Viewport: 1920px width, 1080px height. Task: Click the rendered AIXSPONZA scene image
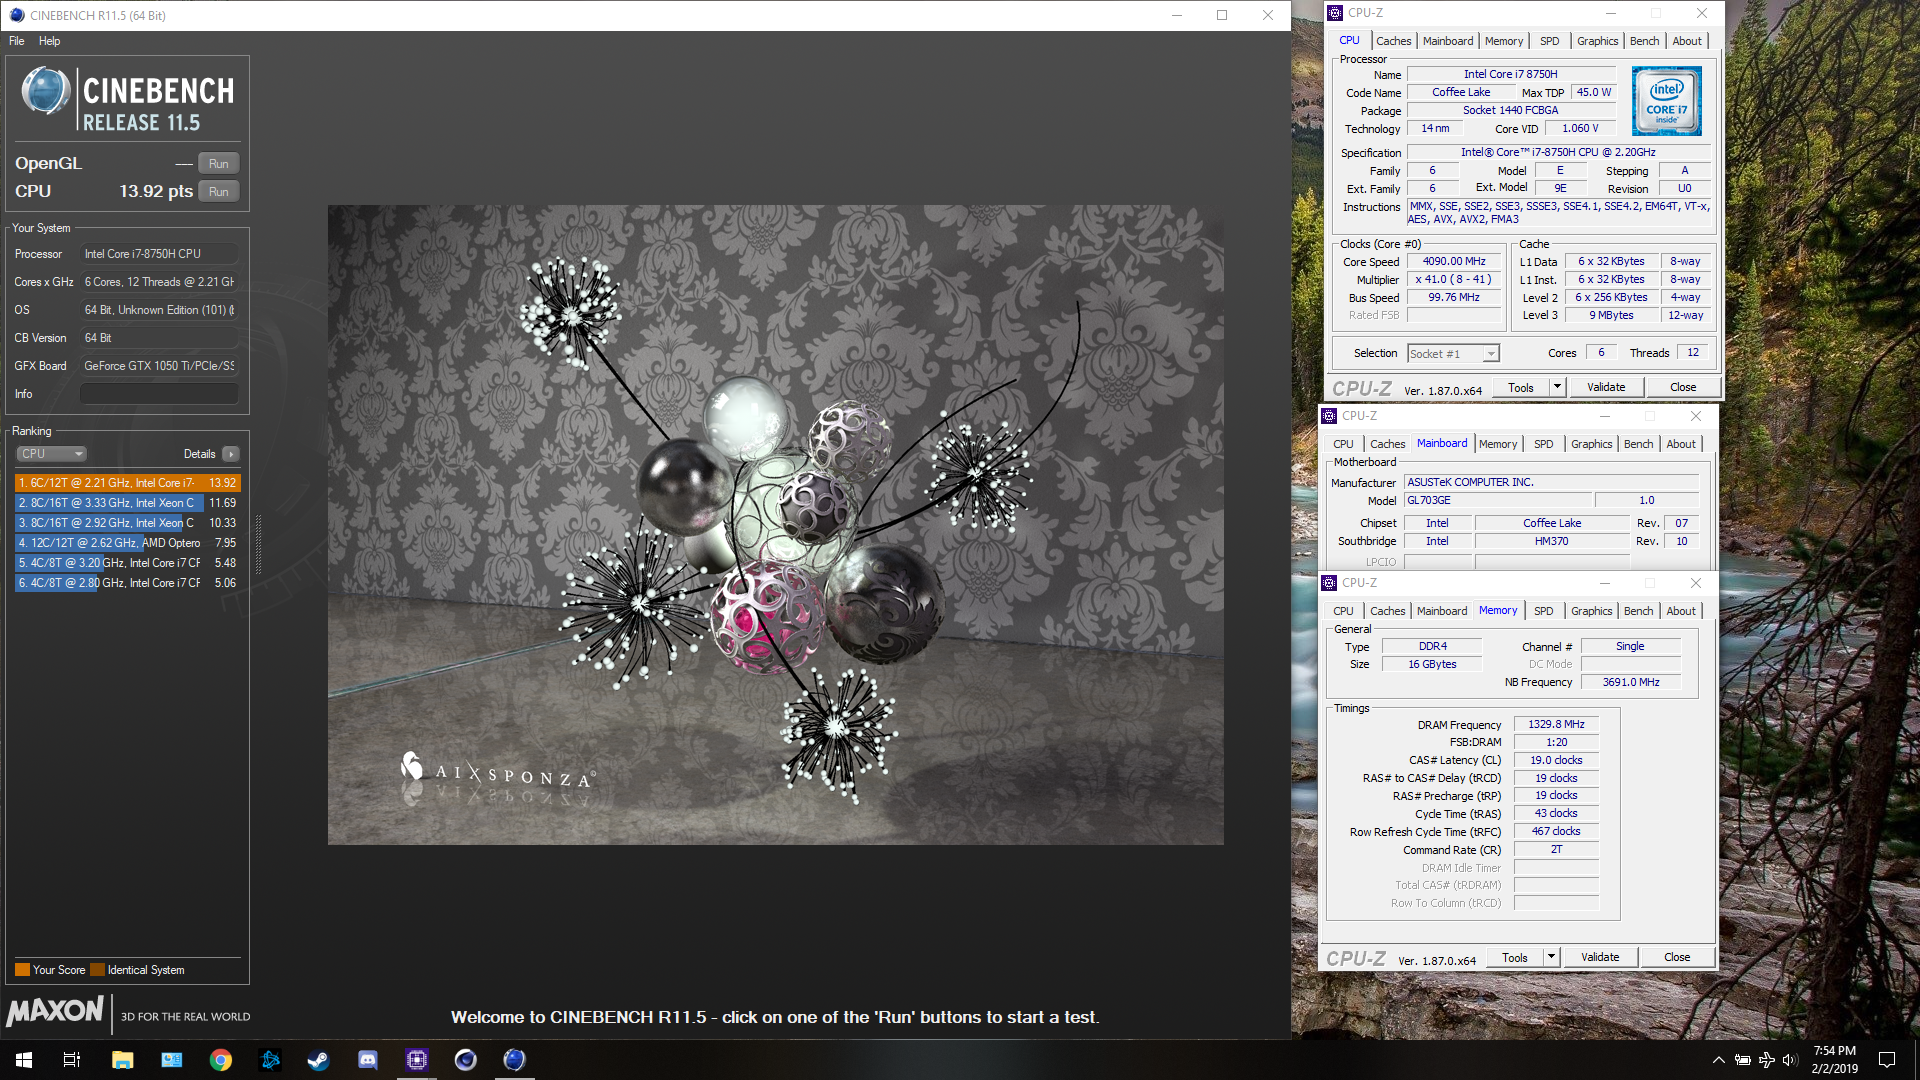click(x=775, y=525)
